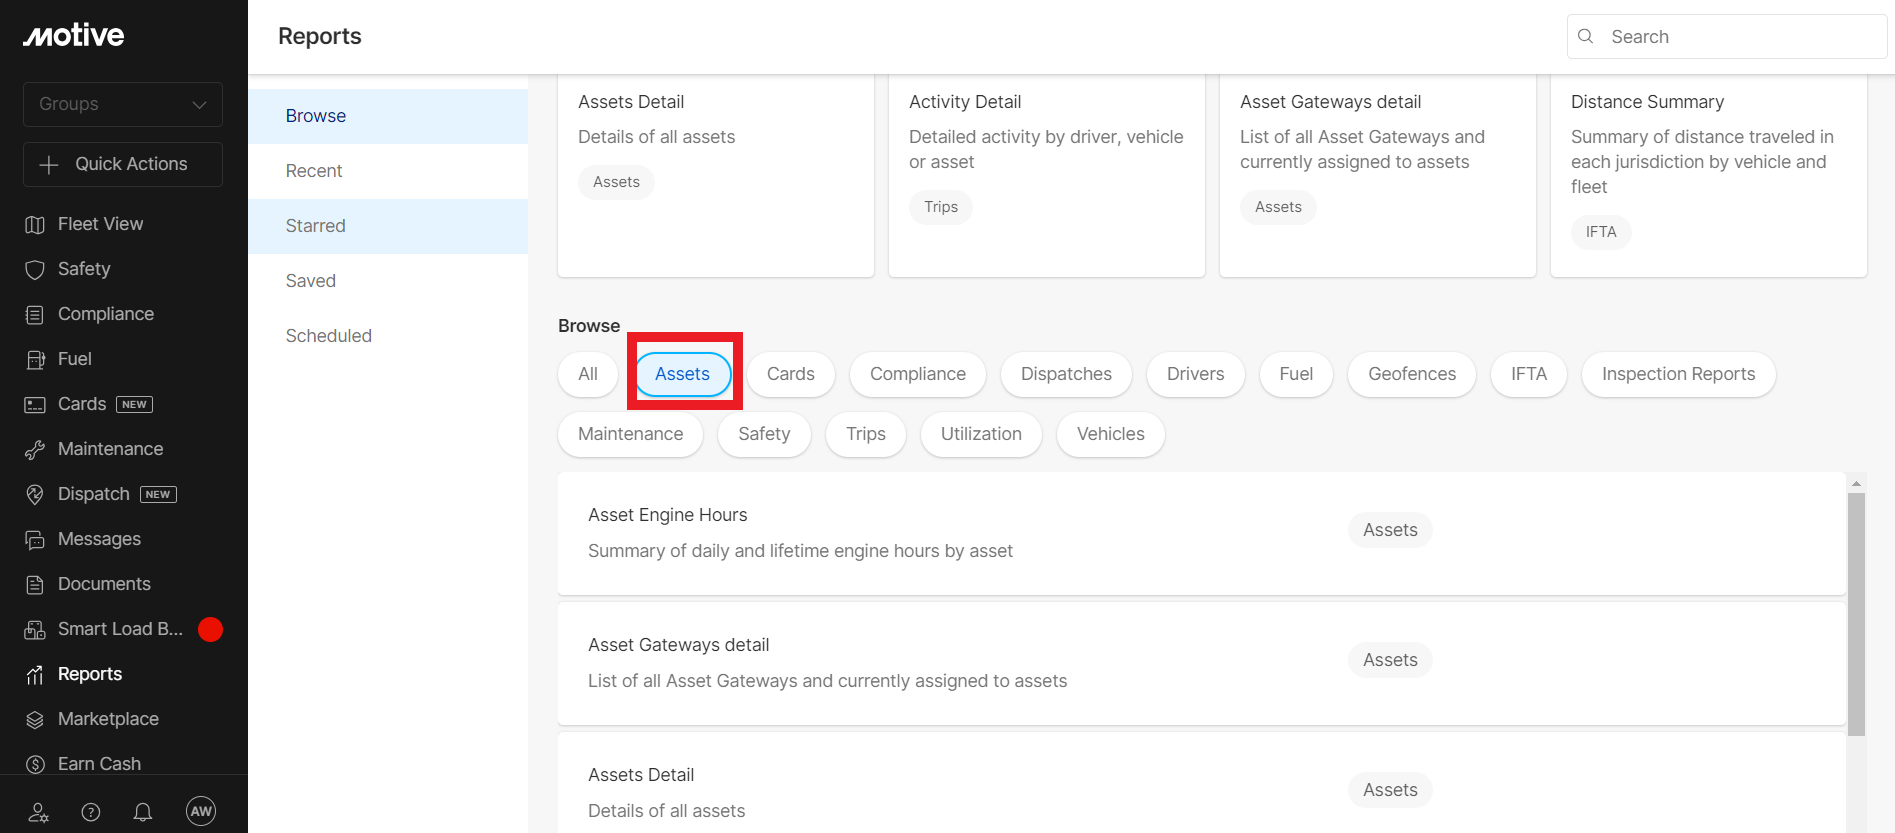
Task: Toggle the Assets filter chip
Action: (x=683, y=374)
